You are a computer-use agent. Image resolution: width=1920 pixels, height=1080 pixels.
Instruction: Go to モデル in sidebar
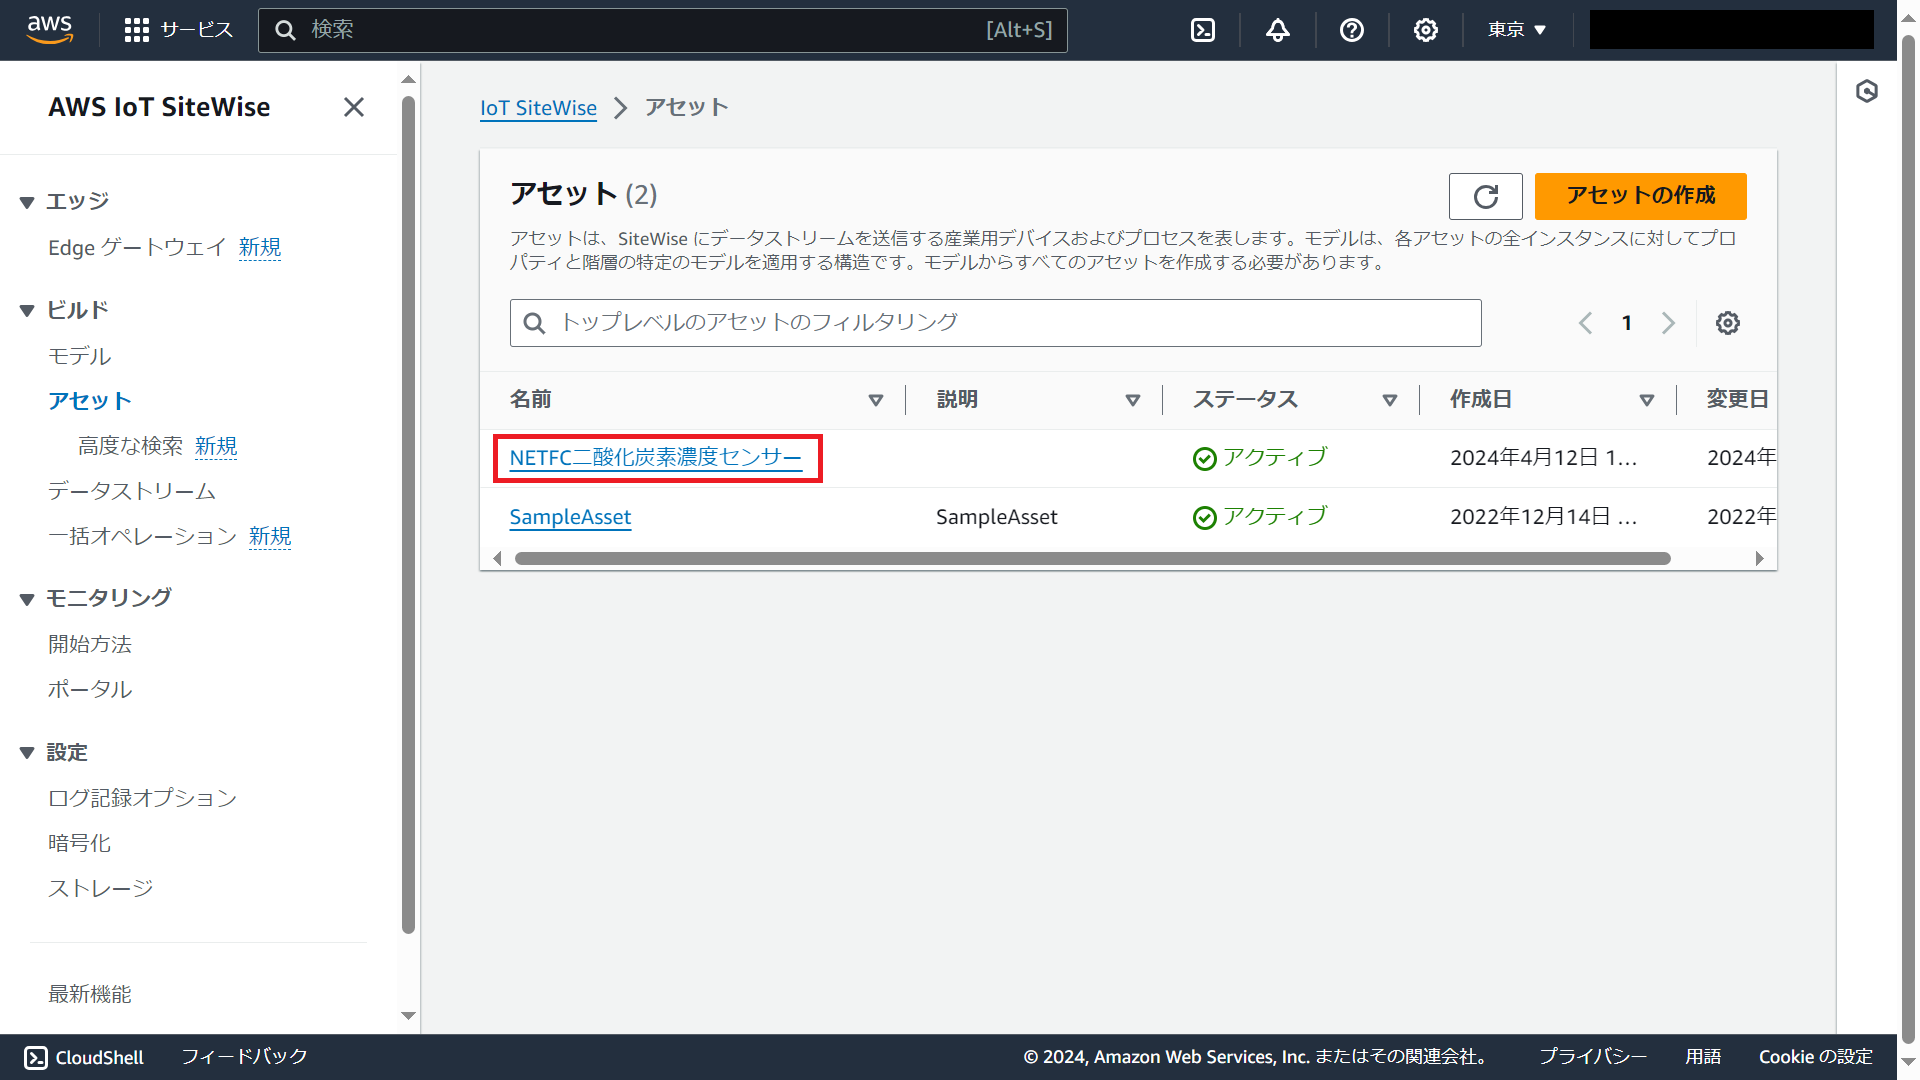click(80, 356)
